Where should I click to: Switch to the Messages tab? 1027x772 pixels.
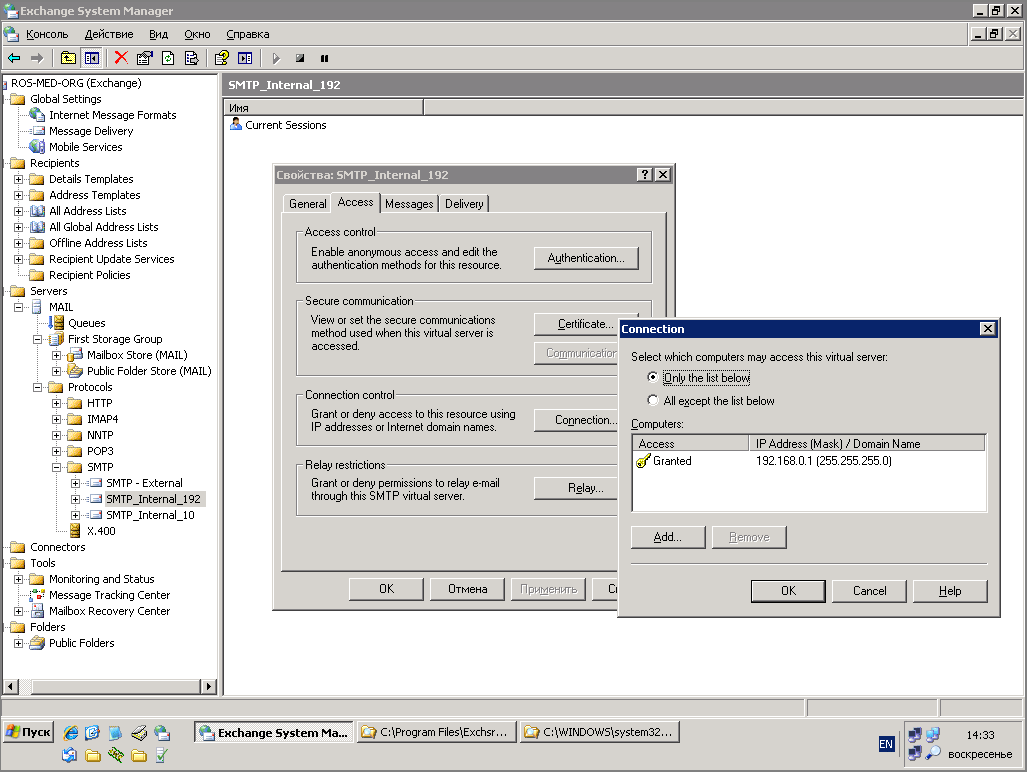pos(409,204)
